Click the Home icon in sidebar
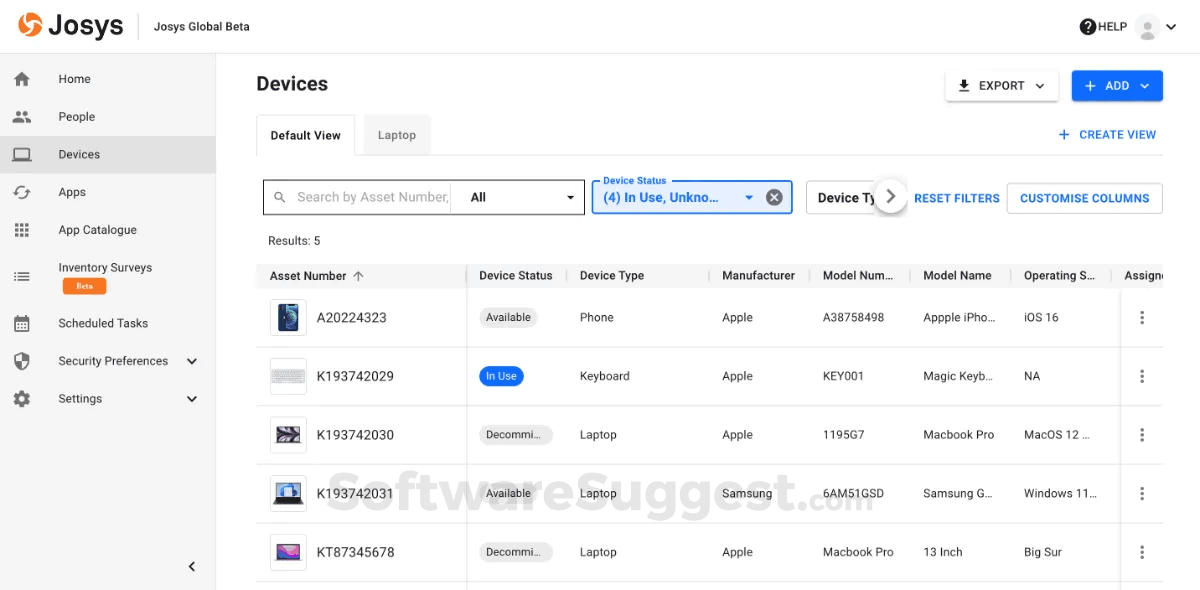This screenshot has height=590, width=1200. 22,79
